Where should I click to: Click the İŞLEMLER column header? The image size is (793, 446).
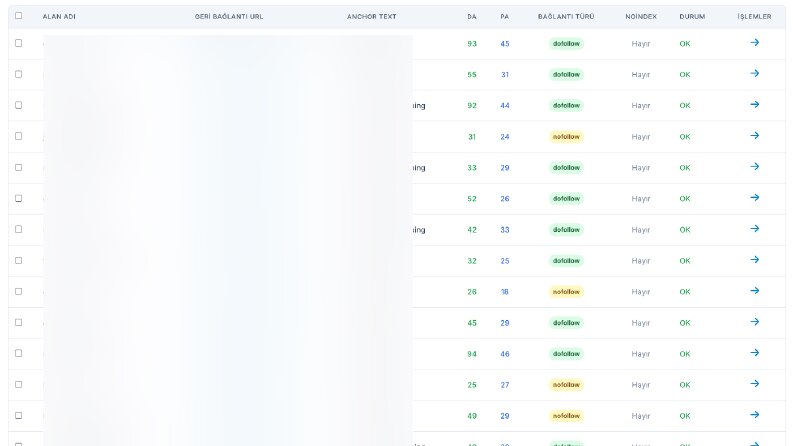pos(754,17)
